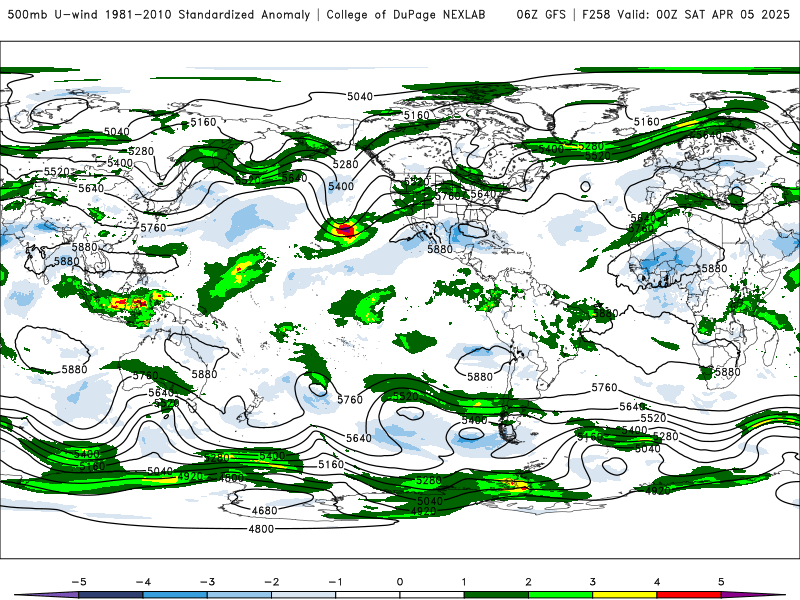Select the light blue -3 to -2 legend segment
The height and width of the screenshot is (600, 800).
coord(239,595)
